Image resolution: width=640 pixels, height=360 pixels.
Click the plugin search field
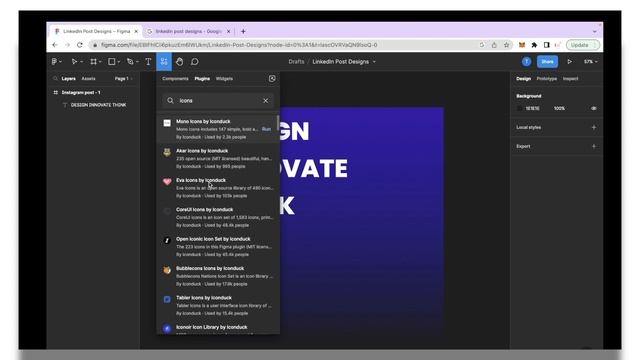[218, 100]
